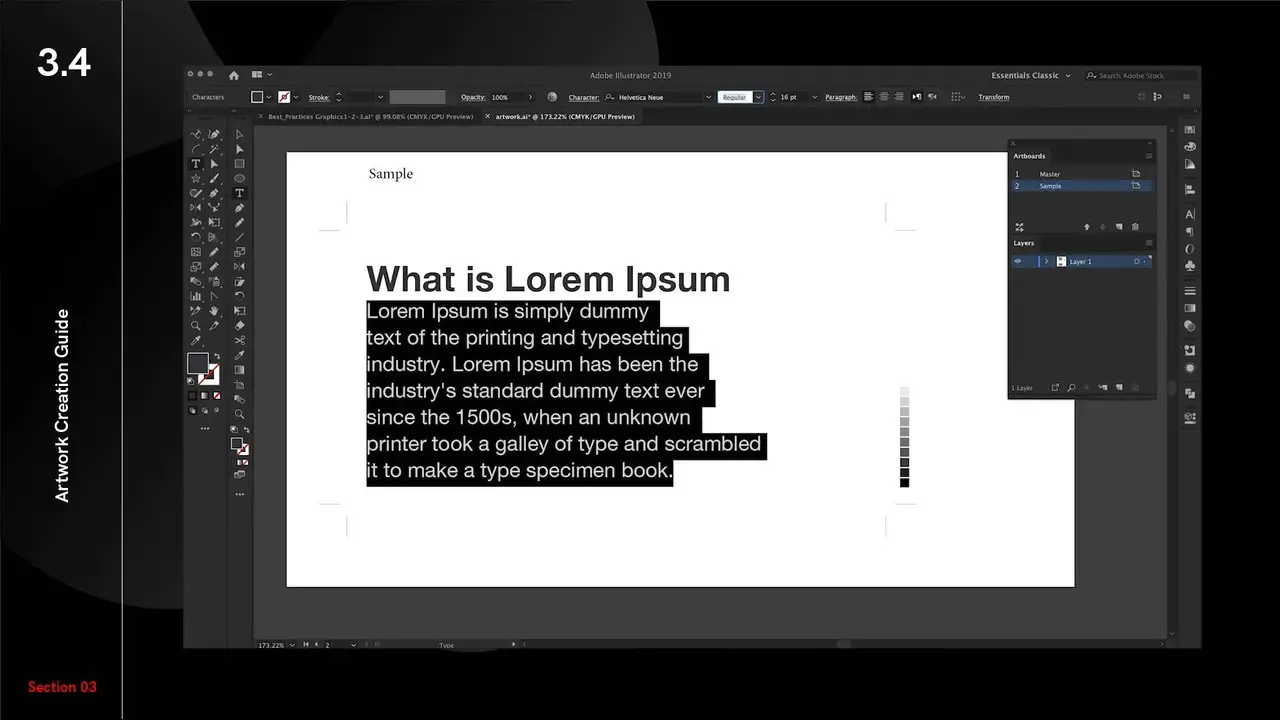Select the Column Graph tool
This screenshot has width=1280, height=720.
[196, 296]
